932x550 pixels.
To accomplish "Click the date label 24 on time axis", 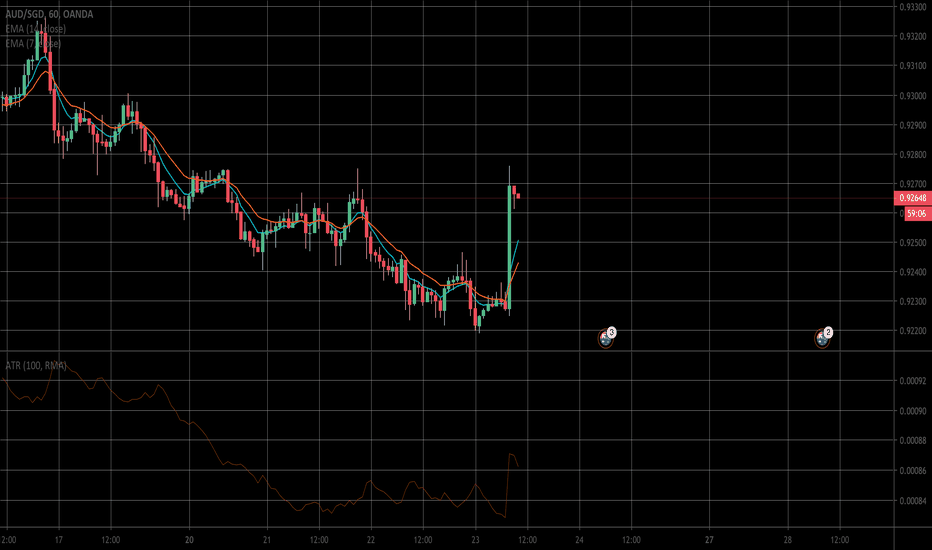I will pos(580,540).
